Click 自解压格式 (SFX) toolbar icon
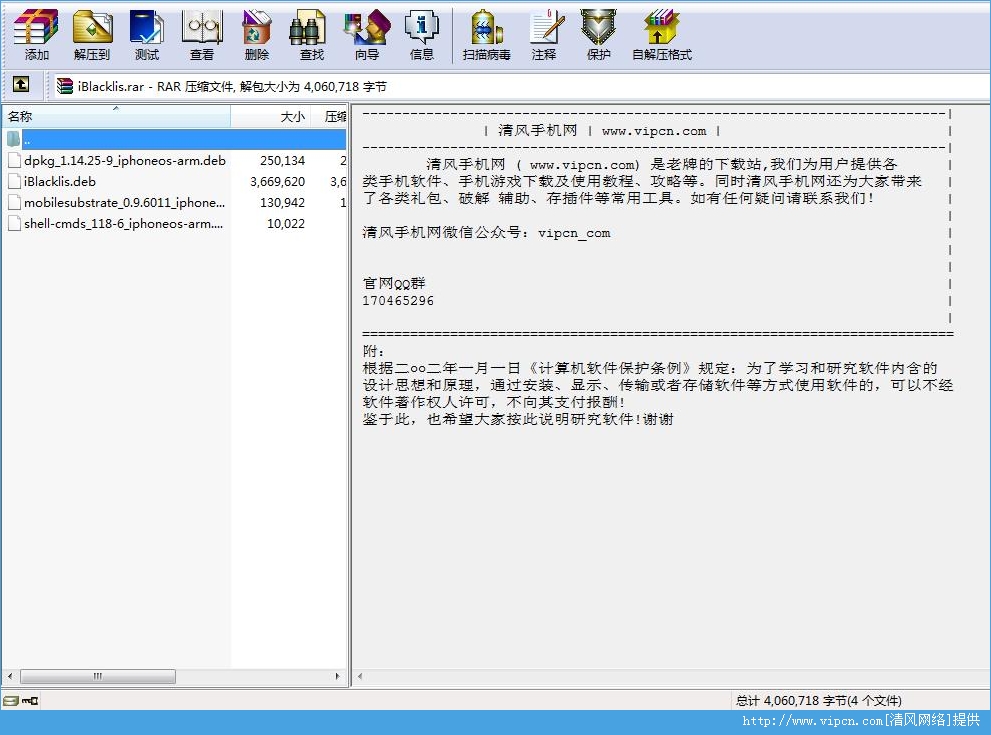Image resolution: width=991 pixels, height=735 pixels. [661, 34]
